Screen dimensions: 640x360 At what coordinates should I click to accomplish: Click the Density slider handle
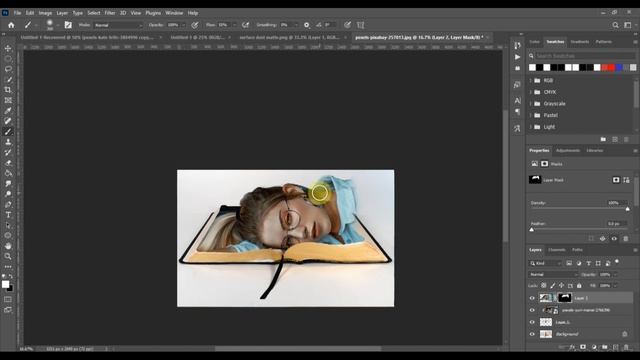click(628, 209)
